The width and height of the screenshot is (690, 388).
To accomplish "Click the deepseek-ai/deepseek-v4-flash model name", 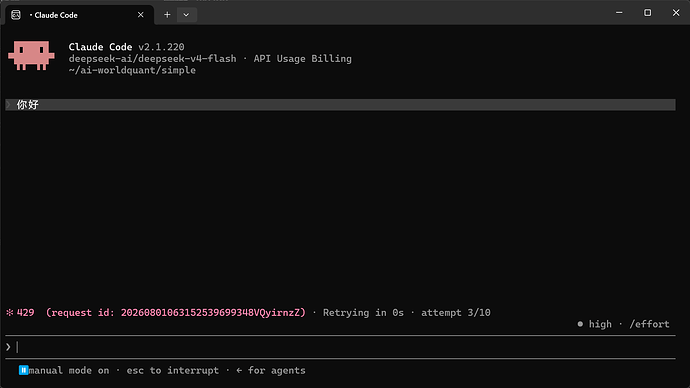I will 152,59.
